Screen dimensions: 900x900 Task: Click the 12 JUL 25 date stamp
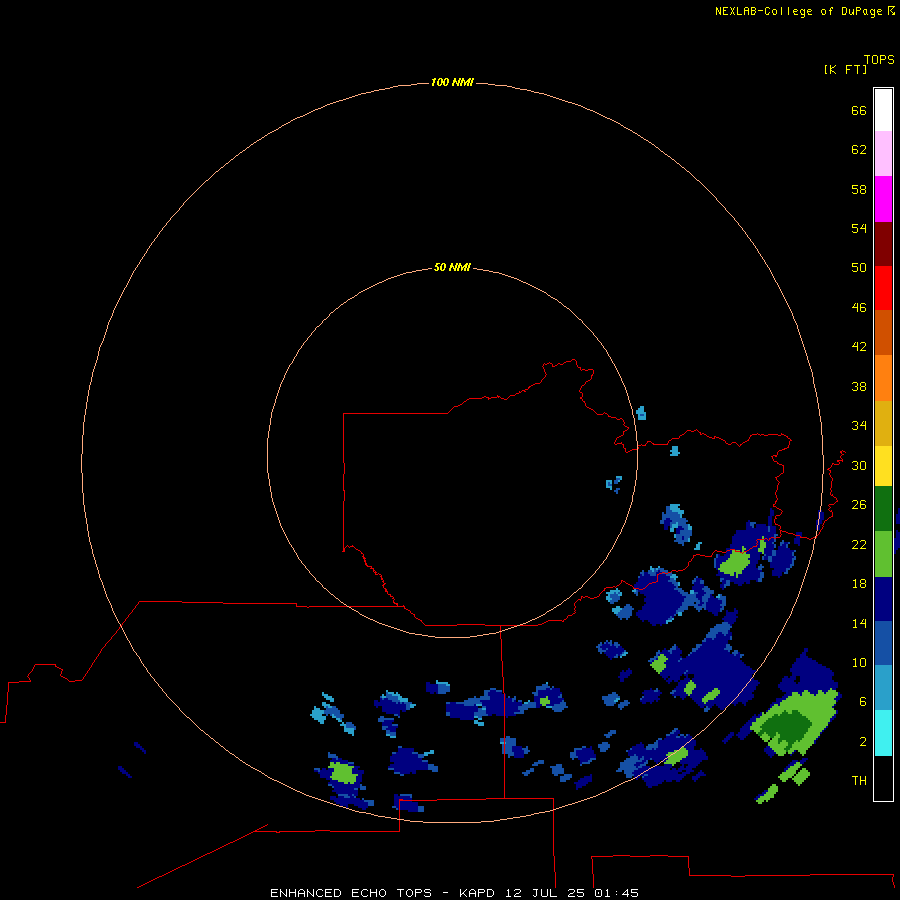click(545, 893)
